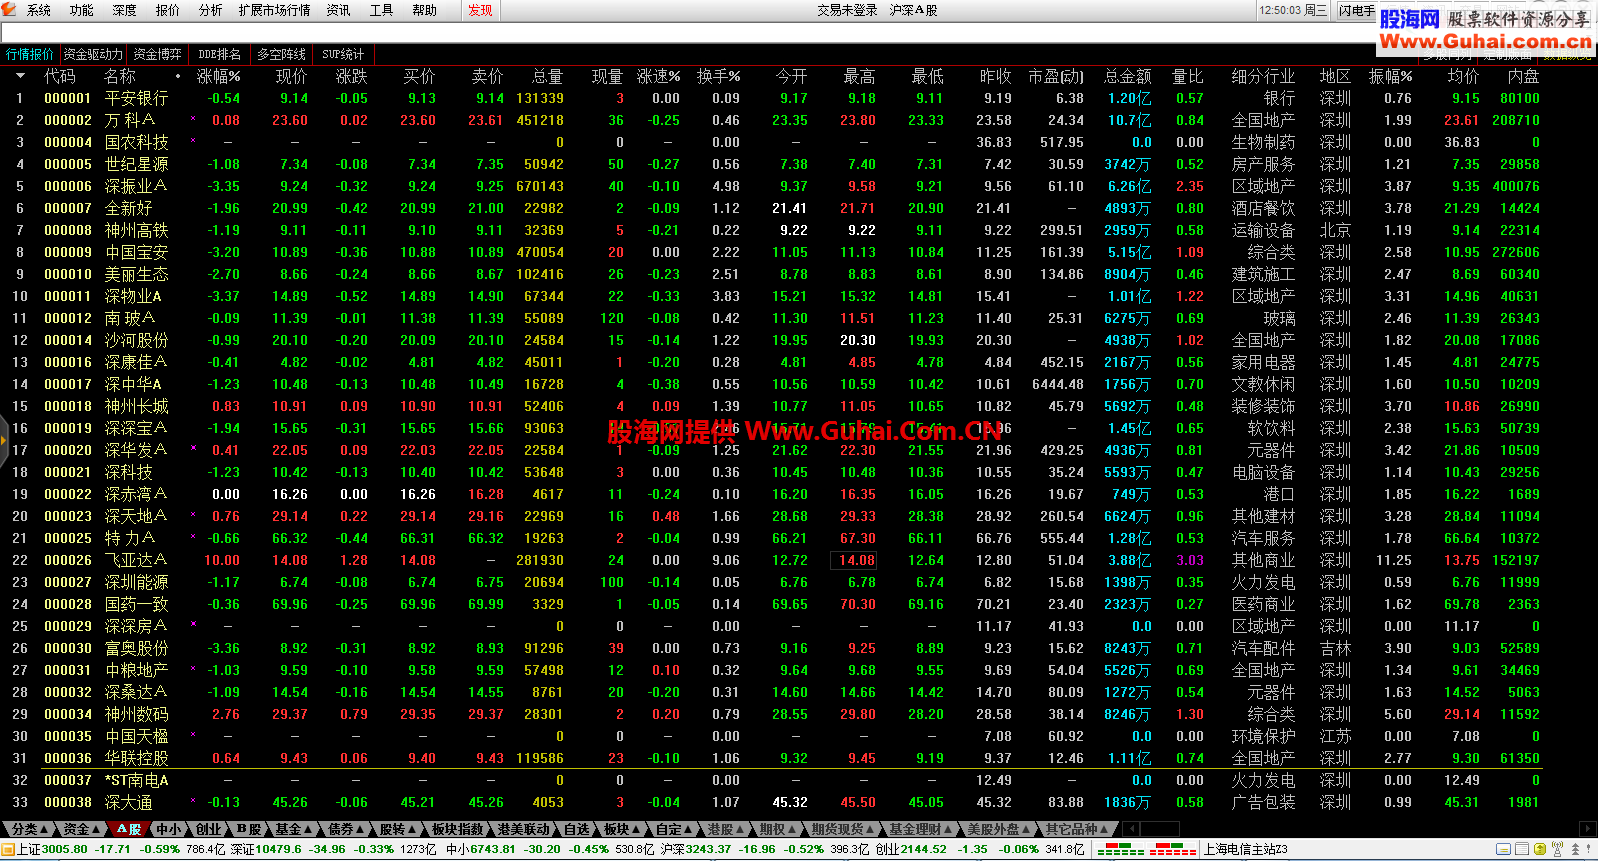Click the 上证 index status entry
The image size is (1598, 861).
[x=120, y=849]
